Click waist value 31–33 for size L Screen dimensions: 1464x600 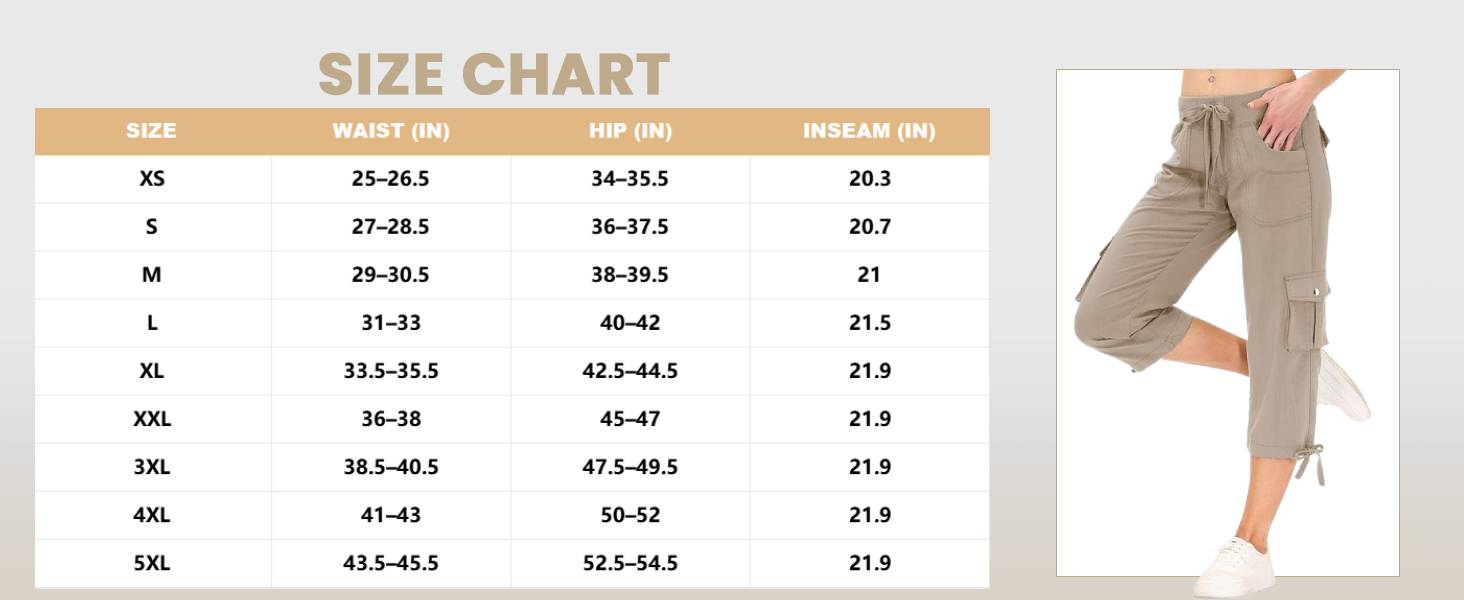pyautogui.click(x=391, y=323)
